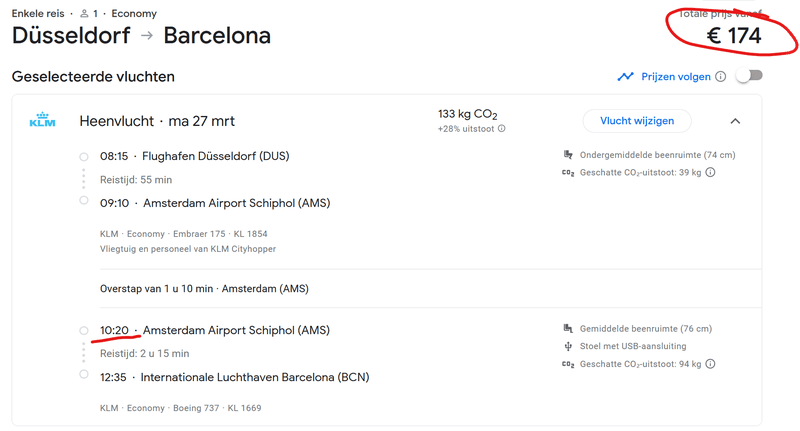The height and width of the screenshot is (431, 800).
Task: Click info icon beside 94 kg CO₂ estimate
Action: pyautogui.click(x=710, y=364)
